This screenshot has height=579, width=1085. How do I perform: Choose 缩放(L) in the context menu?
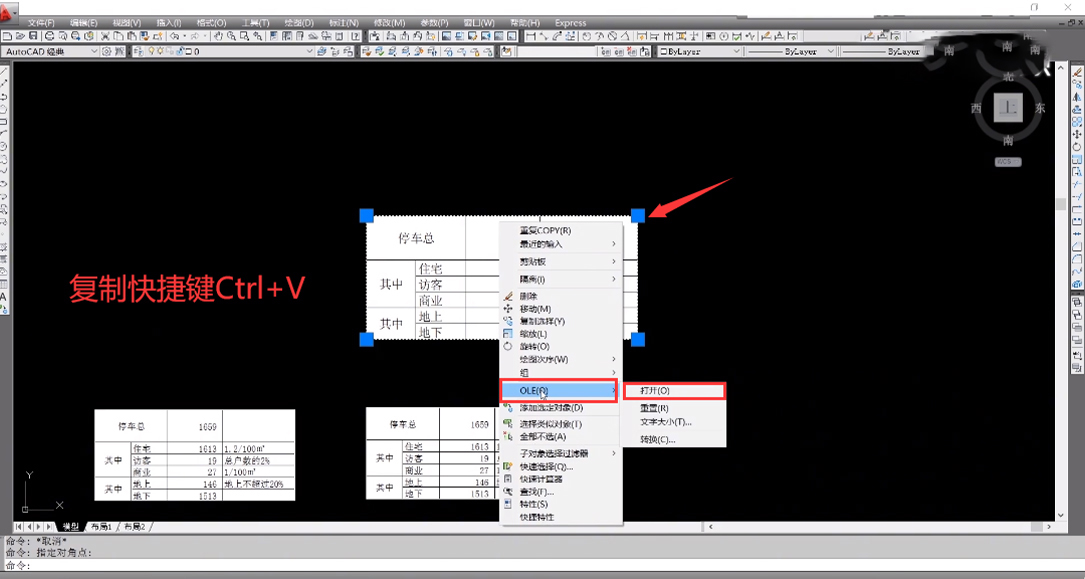(561, 334)
